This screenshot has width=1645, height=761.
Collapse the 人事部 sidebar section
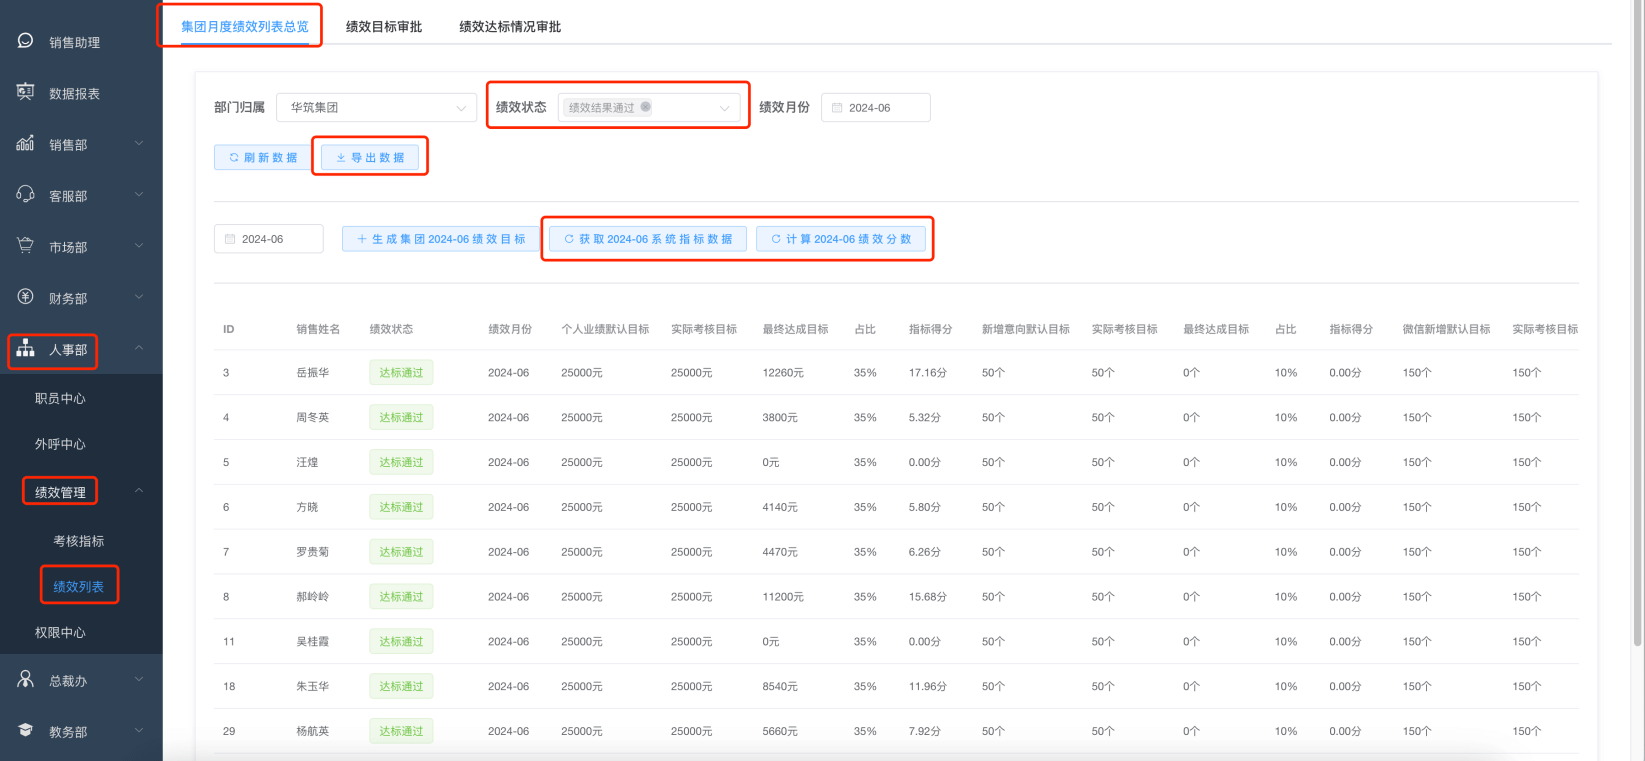click(139, 349)
